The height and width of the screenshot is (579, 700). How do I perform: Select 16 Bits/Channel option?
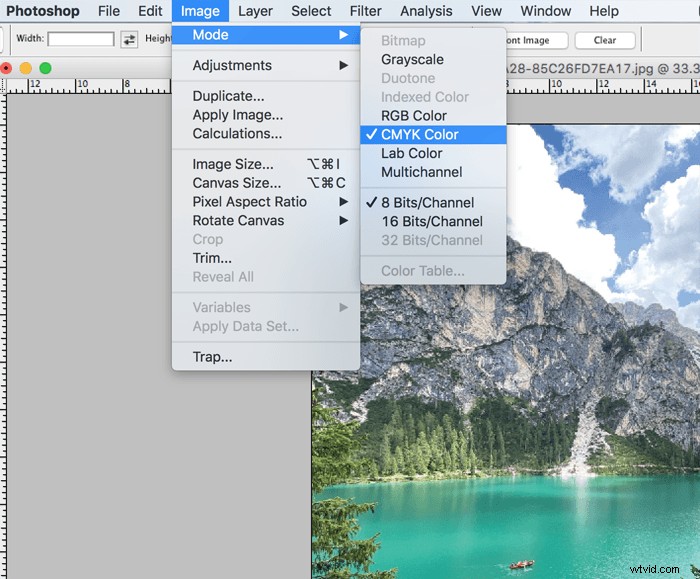click(x=433, y=221)
